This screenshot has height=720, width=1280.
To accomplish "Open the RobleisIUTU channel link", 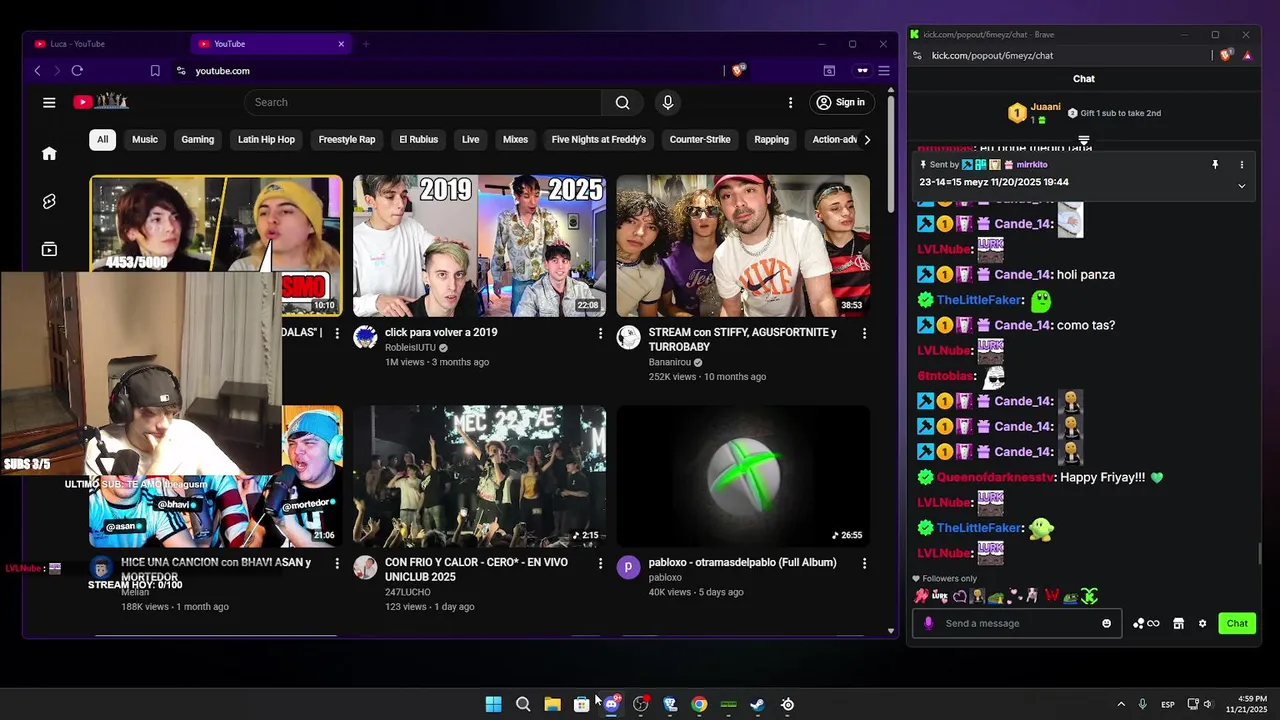I will (x=410, y=348).
